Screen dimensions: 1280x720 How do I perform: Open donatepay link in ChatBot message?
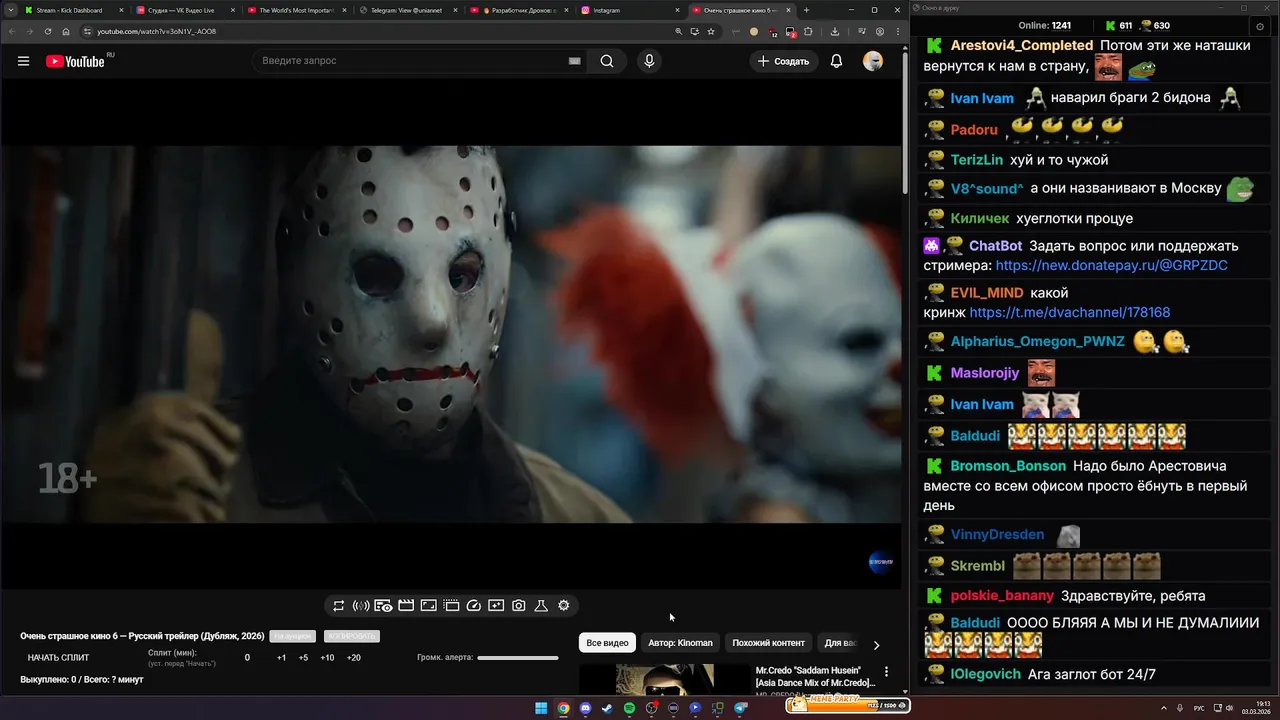point(1111,266)
